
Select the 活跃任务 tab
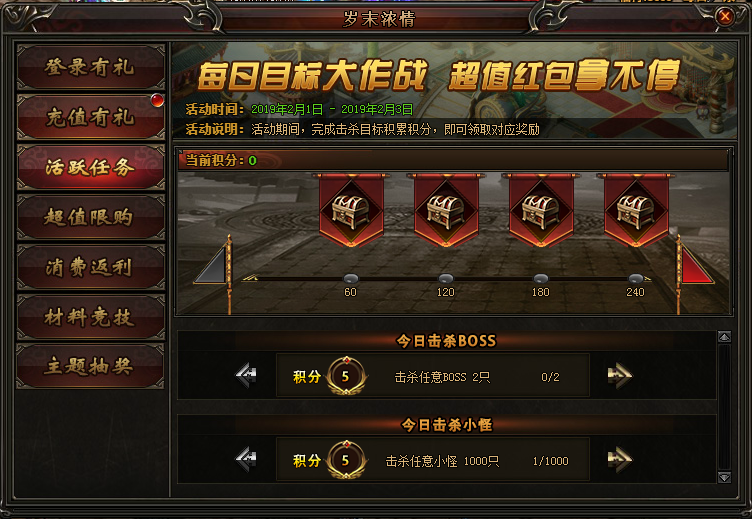click(x=91, y=167)
